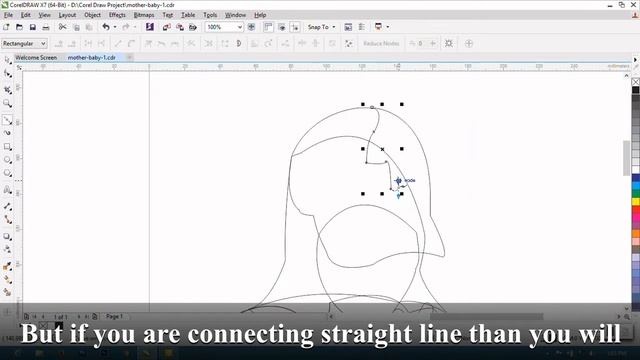Switch to the mother-baby-1.cdr tab
Screen dimensions: 640x360
pyautogui.click(x=91, y=58)
